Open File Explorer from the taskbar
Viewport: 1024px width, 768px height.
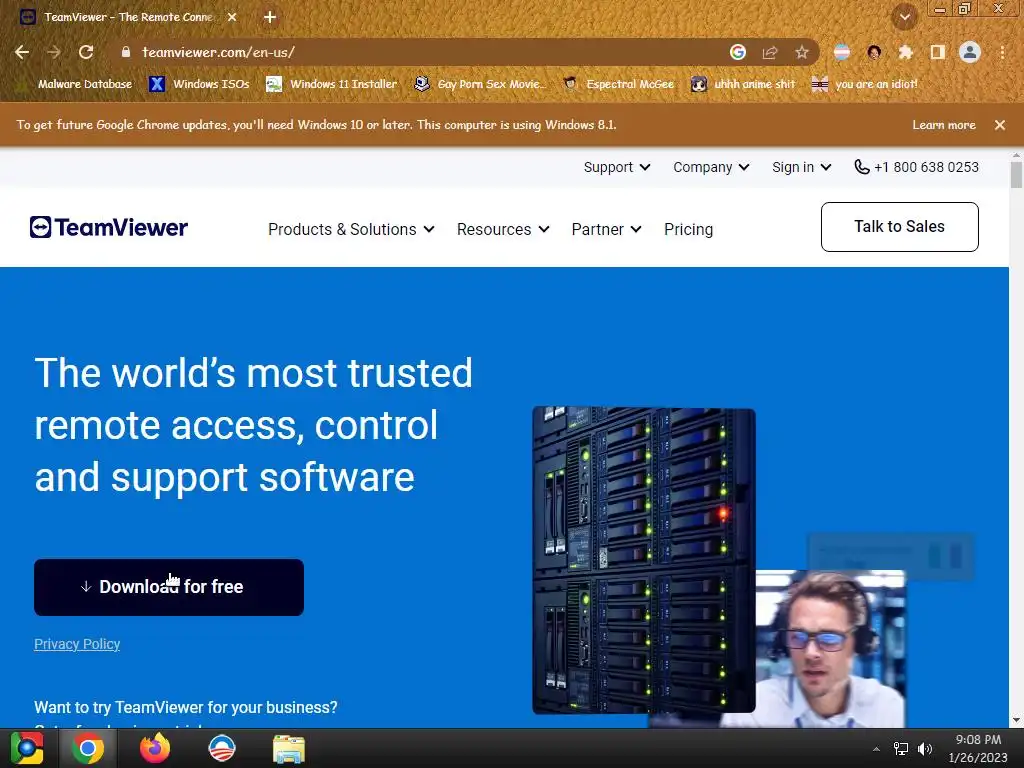click(289, 749)
